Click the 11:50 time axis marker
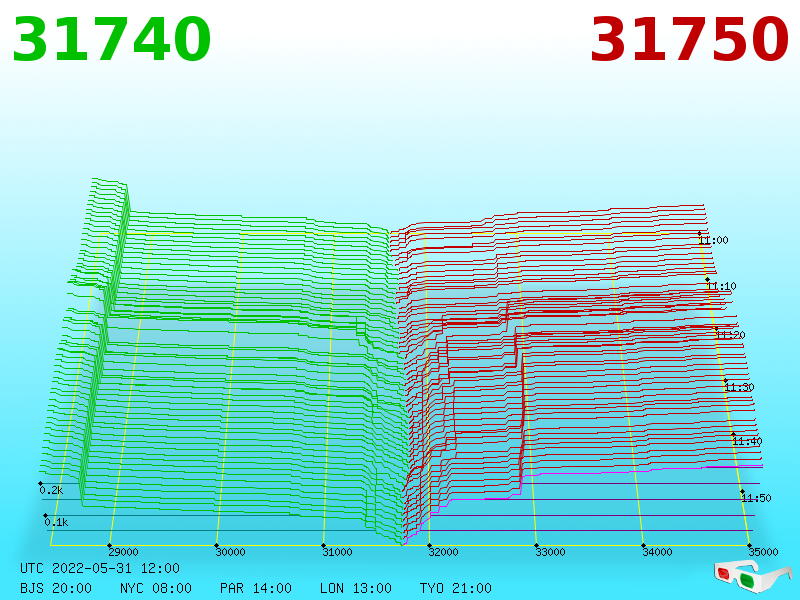 [x=756, y=497]
